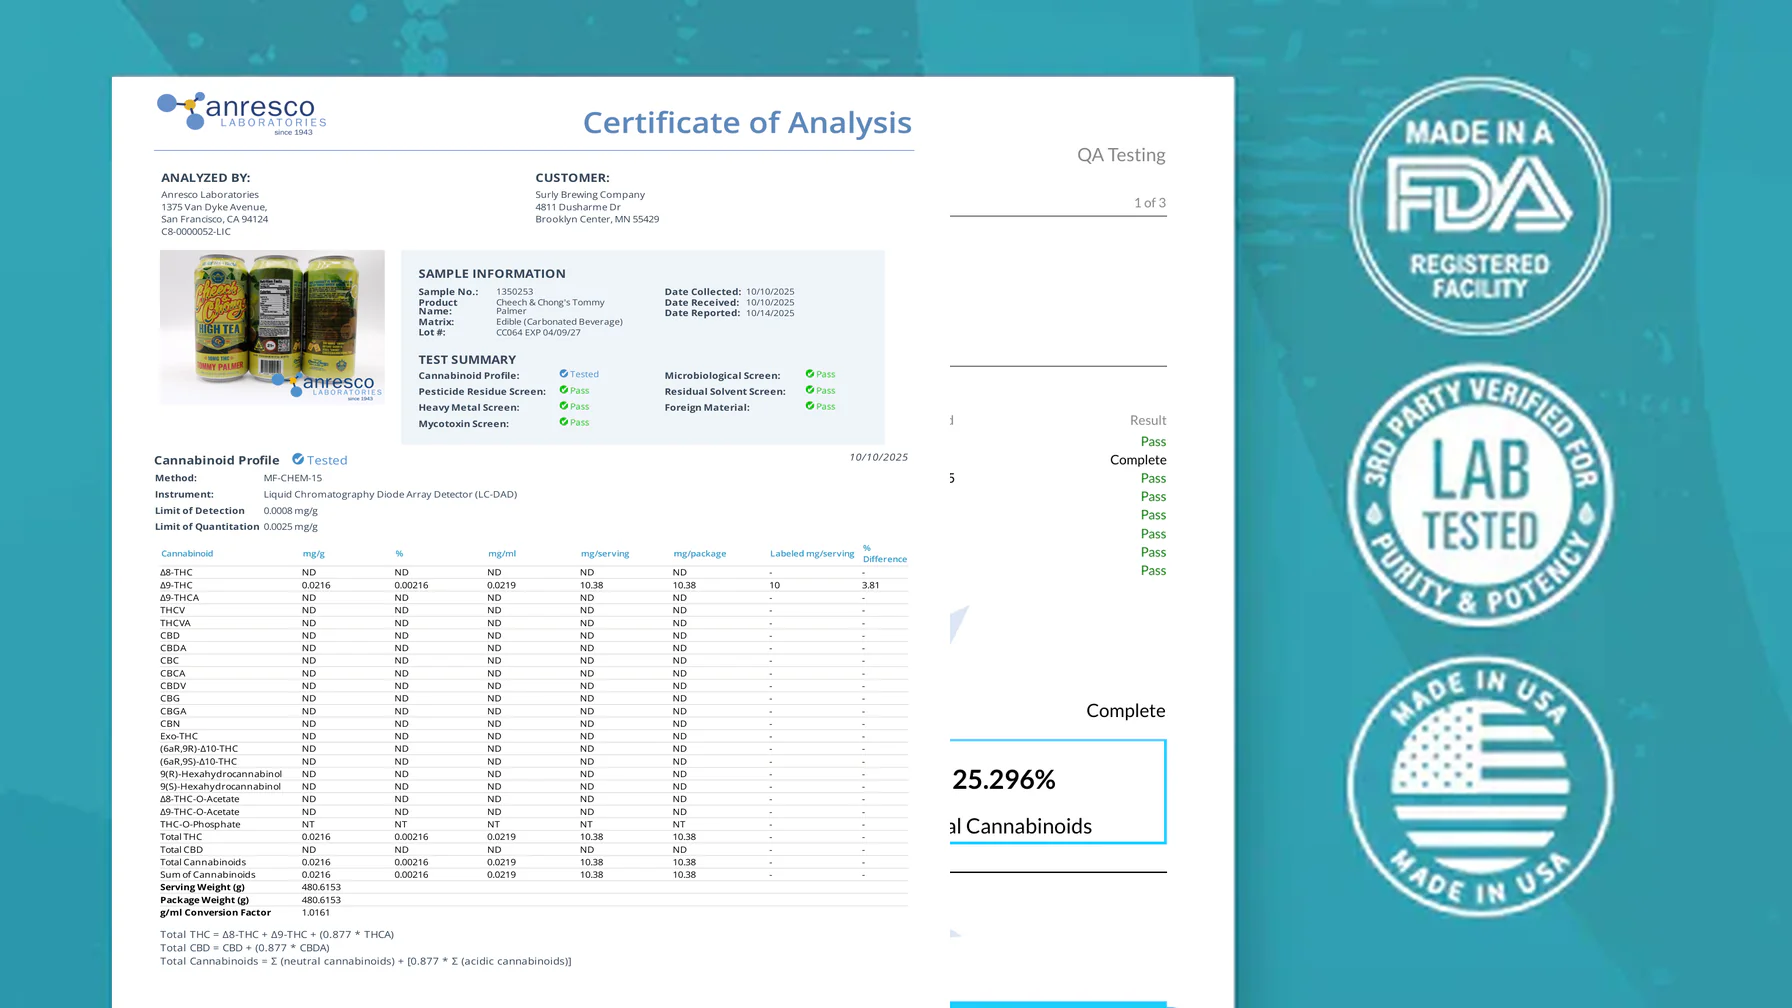Click the Total THC formula line
The height and width of the screenshot is (1008, 1792).
277,935
